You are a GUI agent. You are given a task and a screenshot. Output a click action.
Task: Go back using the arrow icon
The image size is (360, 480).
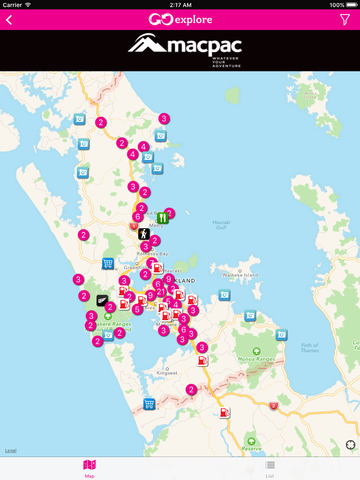pyautogui.click(x=9, y=20)
